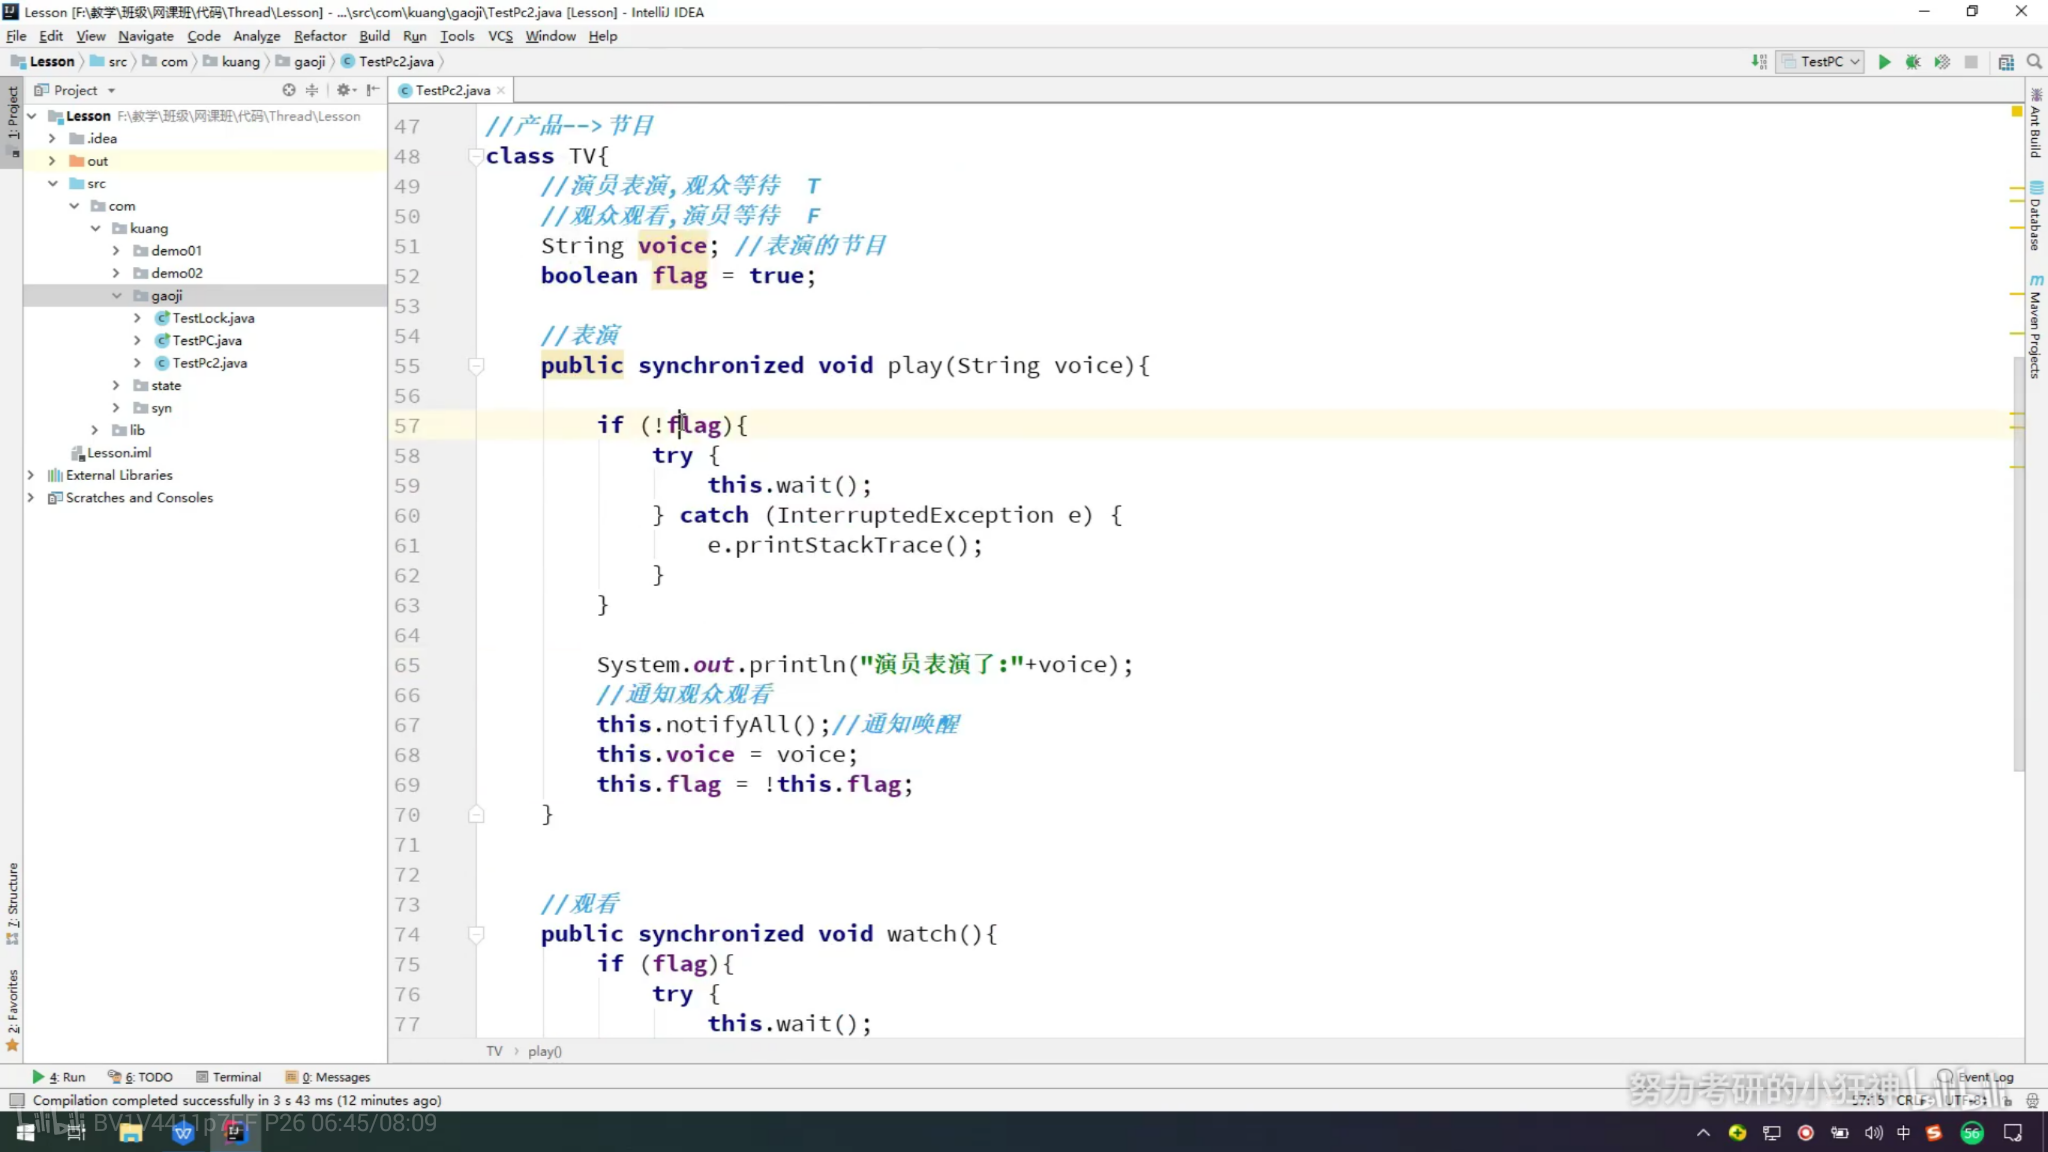Screen dimensions: 2048x1152
Task: Open the TestPC run configuration dropdown
Action: click(x=1821, y=62)
